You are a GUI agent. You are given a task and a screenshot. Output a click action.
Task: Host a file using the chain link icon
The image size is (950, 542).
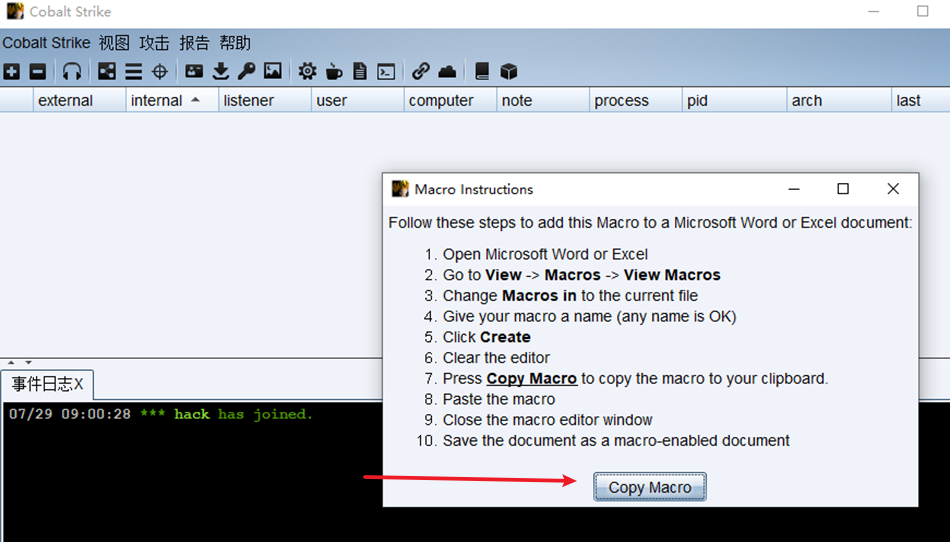pyautogui.click(x=420, y=71)
